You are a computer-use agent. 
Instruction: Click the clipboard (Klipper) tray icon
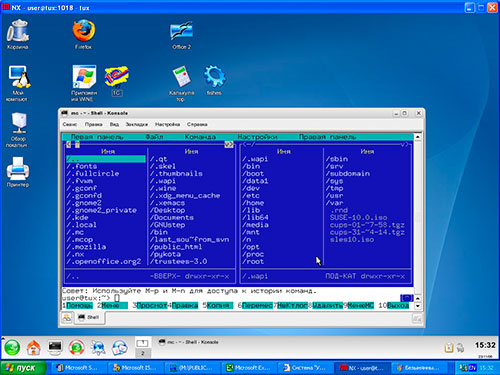point(449,348)
